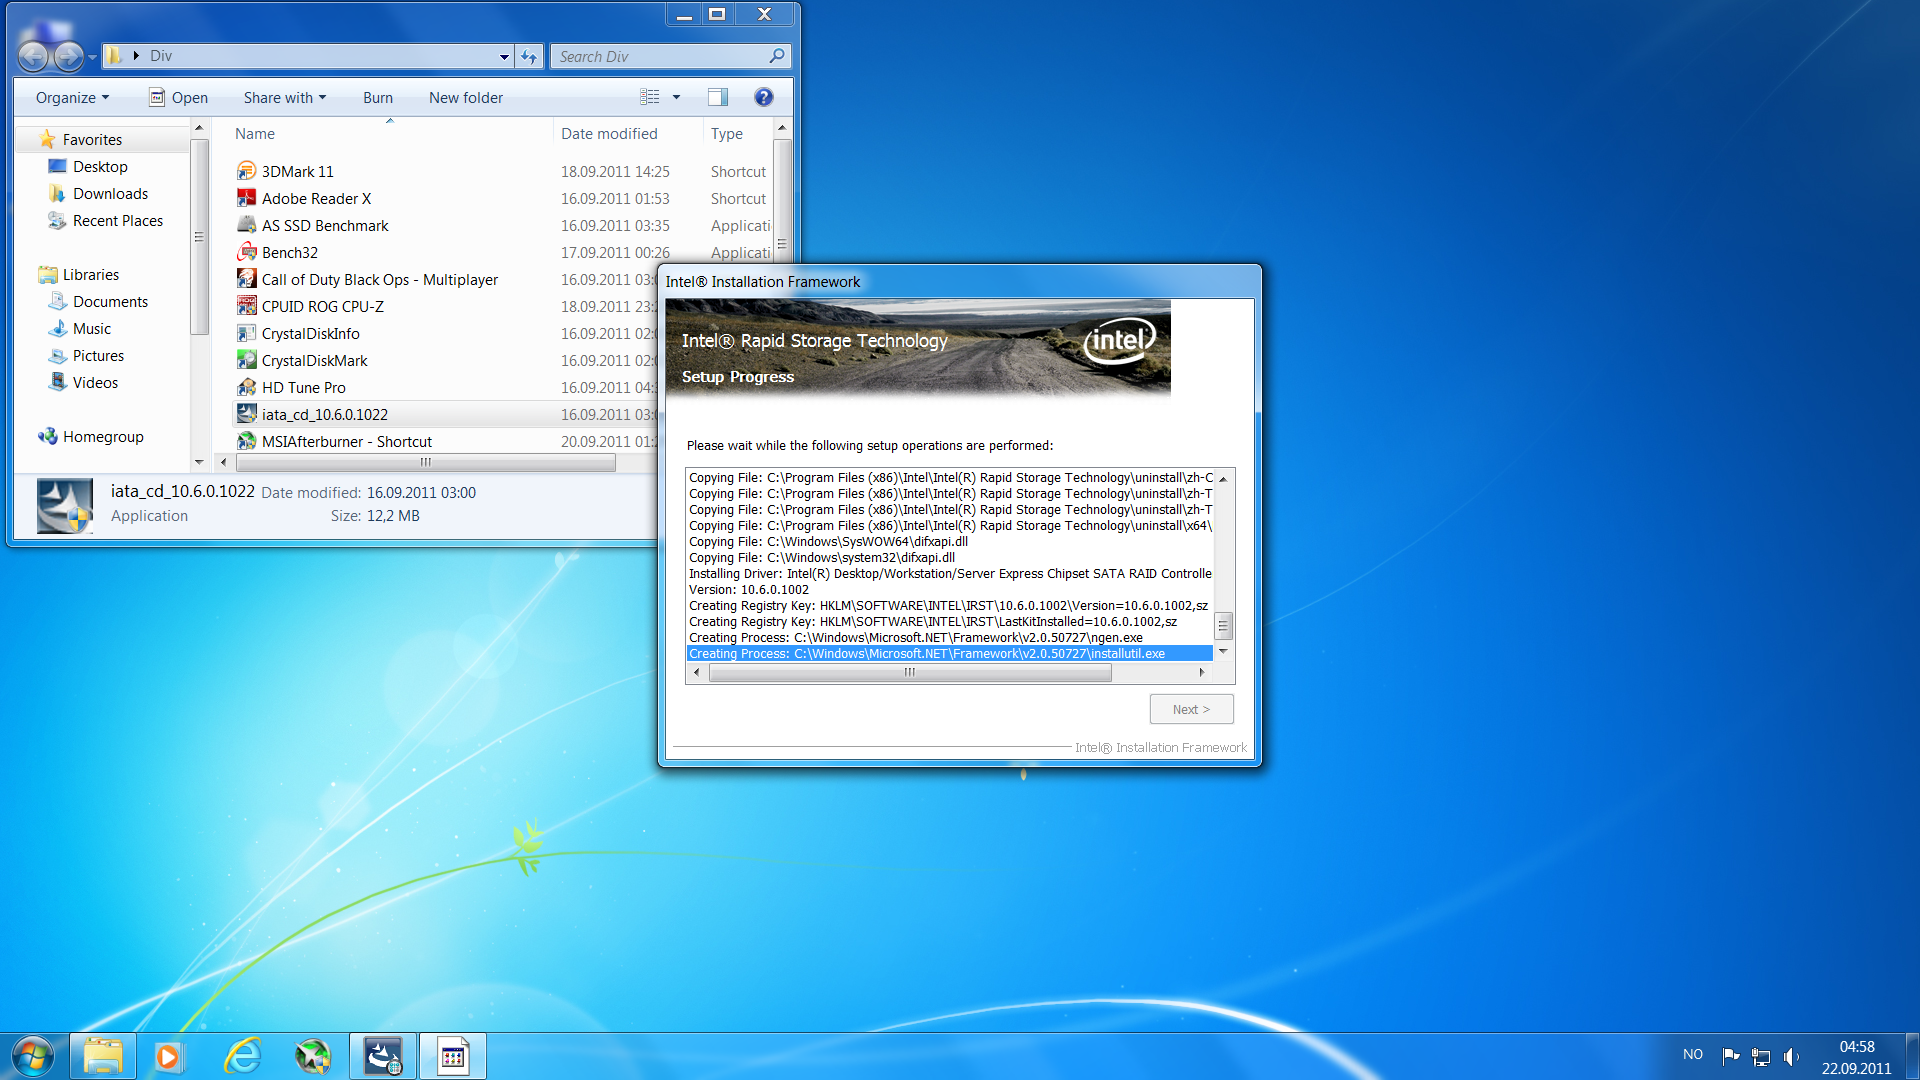Image resolution: width=1920 pixels, height=1080 pixels.
Task: Click the Open button in Explorer toolbar
Action: 179,97
